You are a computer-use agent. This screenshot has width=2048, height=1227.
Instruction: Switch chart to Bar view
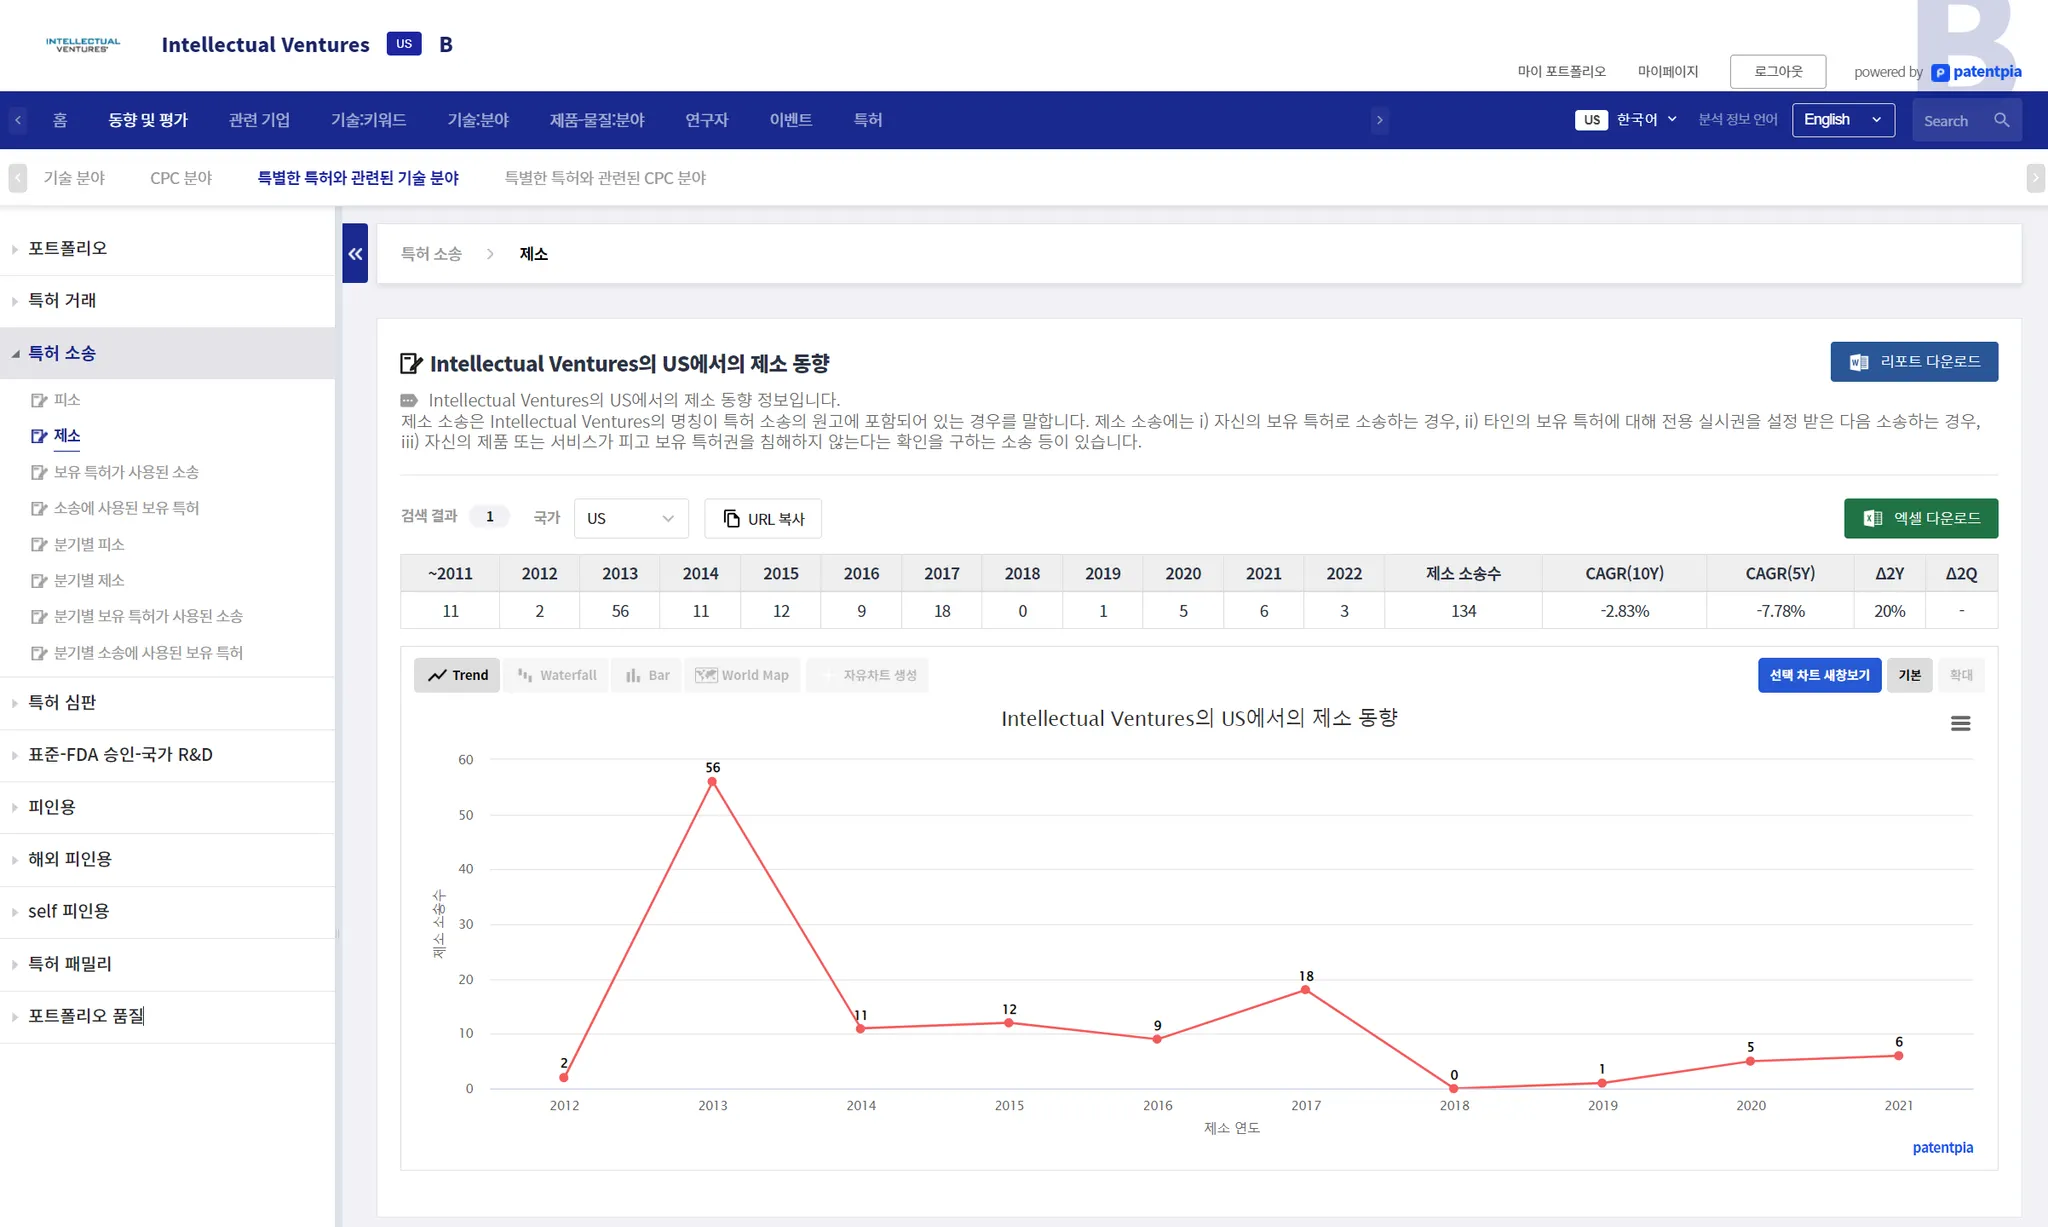(x=647, y=675)
